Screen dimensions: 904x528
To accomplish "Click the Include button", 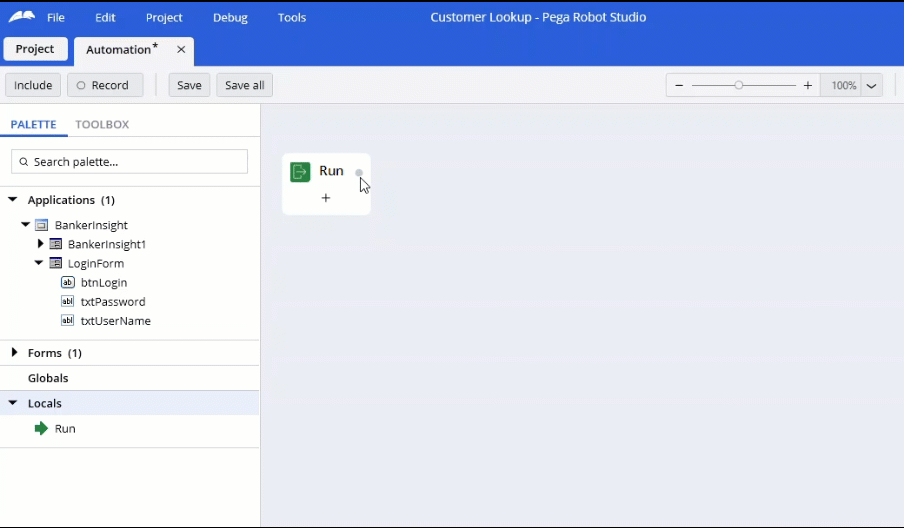I will [x=33, y=85].
